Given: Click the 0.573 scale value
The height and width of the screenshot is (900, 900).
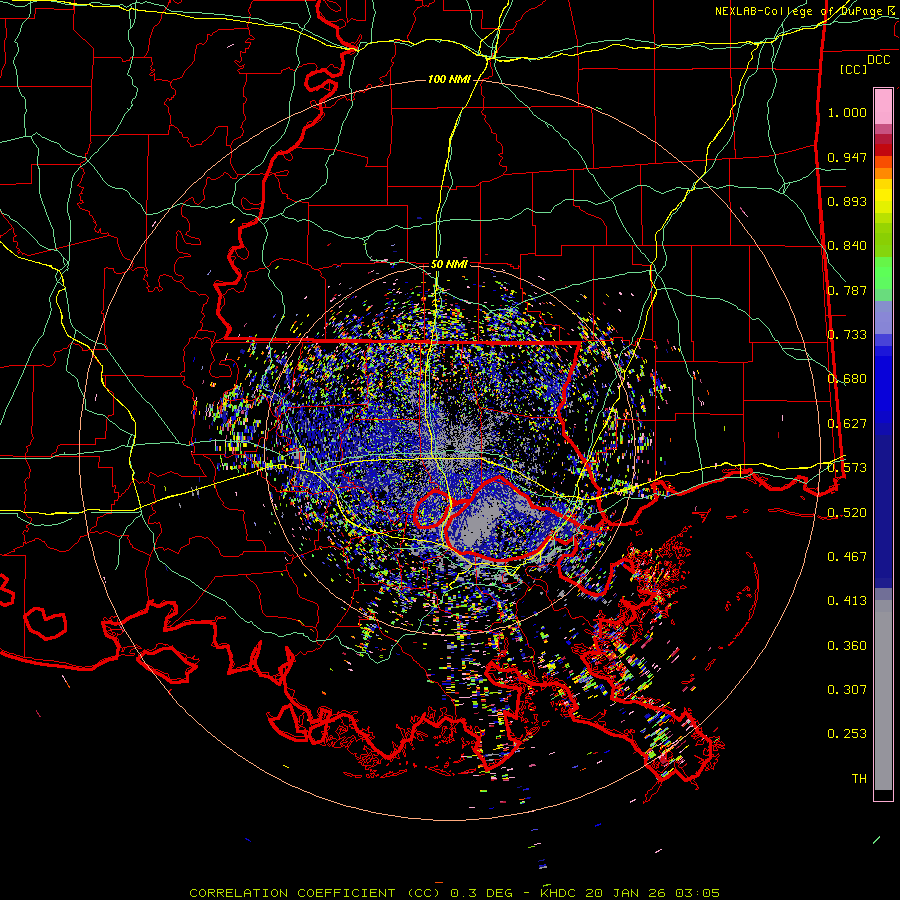Looking at the screenshot, I should (x=847, y=468).
